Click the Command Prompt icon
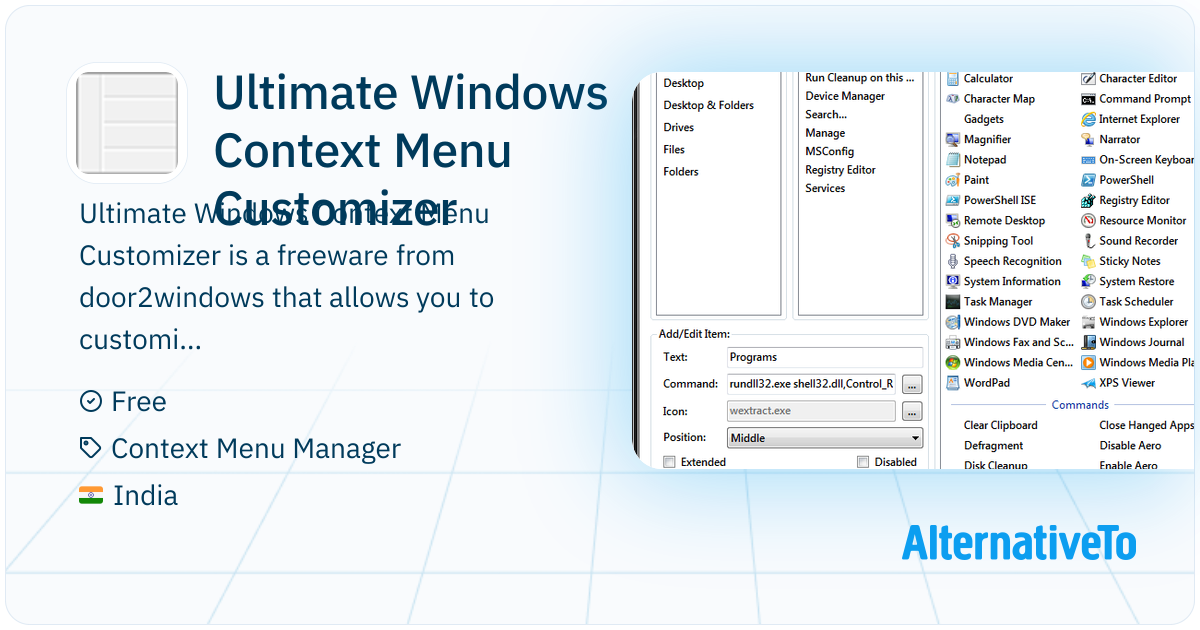Image resolution: width=1200 pixels, height=630 pixels. (1089, 99)
